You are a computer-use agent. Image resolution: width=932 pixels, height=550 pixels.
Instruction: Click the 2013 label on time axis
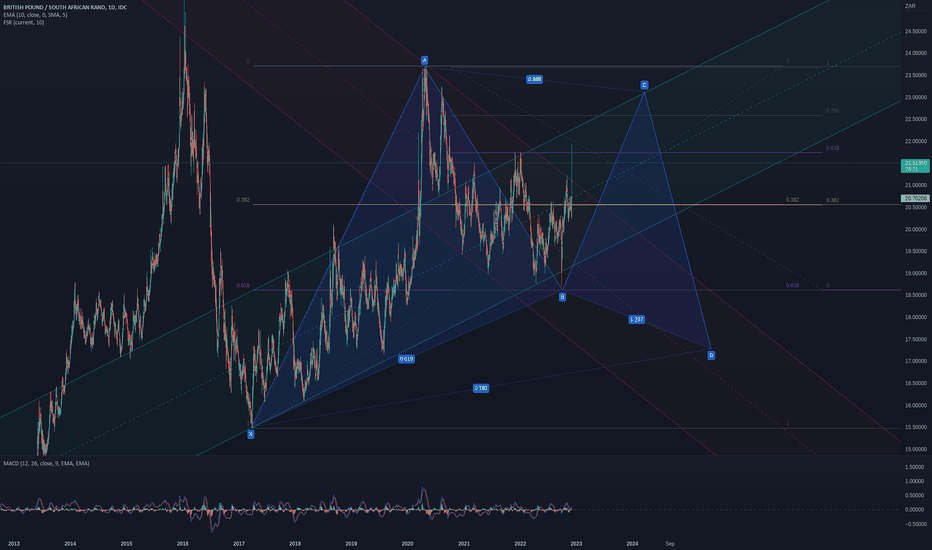pyautogui.click(x=14, y=543)
